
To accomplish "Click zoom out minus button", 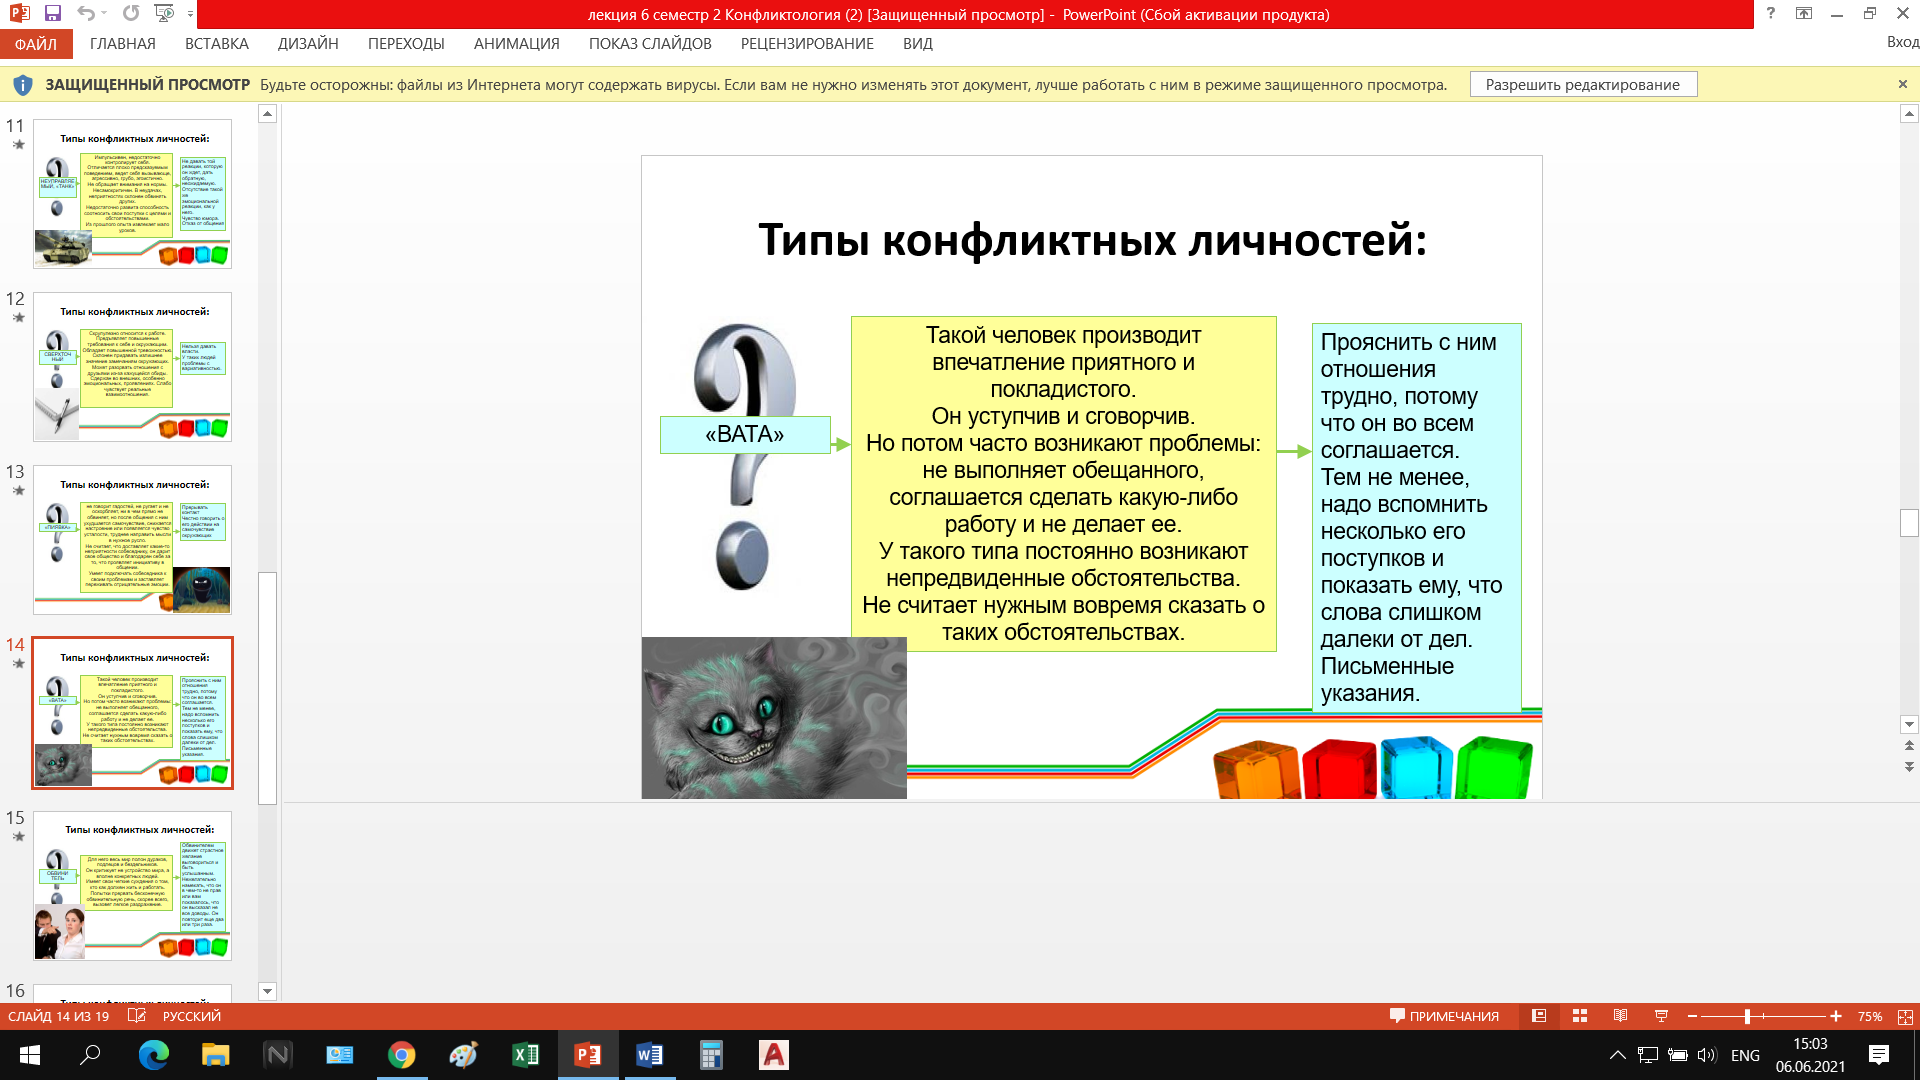I will (x=1692, y=1016).
